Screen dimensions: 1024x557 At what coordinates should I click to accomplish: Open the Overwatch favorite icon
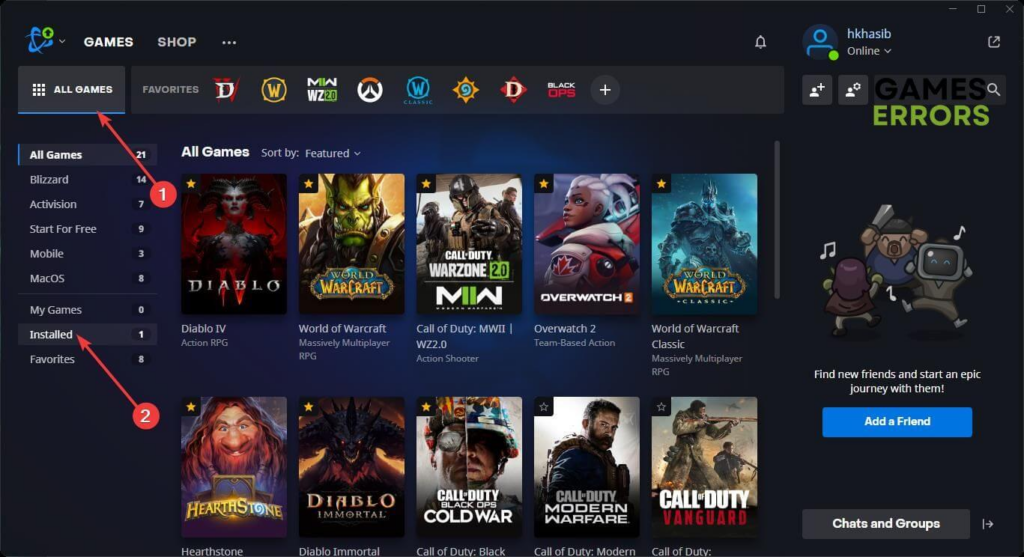click(x=370, y=89)
